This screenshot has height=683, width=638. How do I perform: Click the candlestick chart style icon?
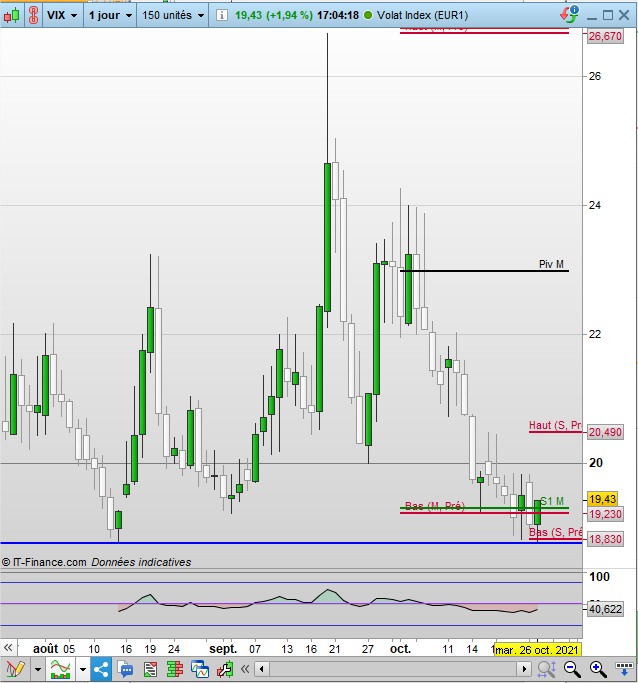click(11, 16)
